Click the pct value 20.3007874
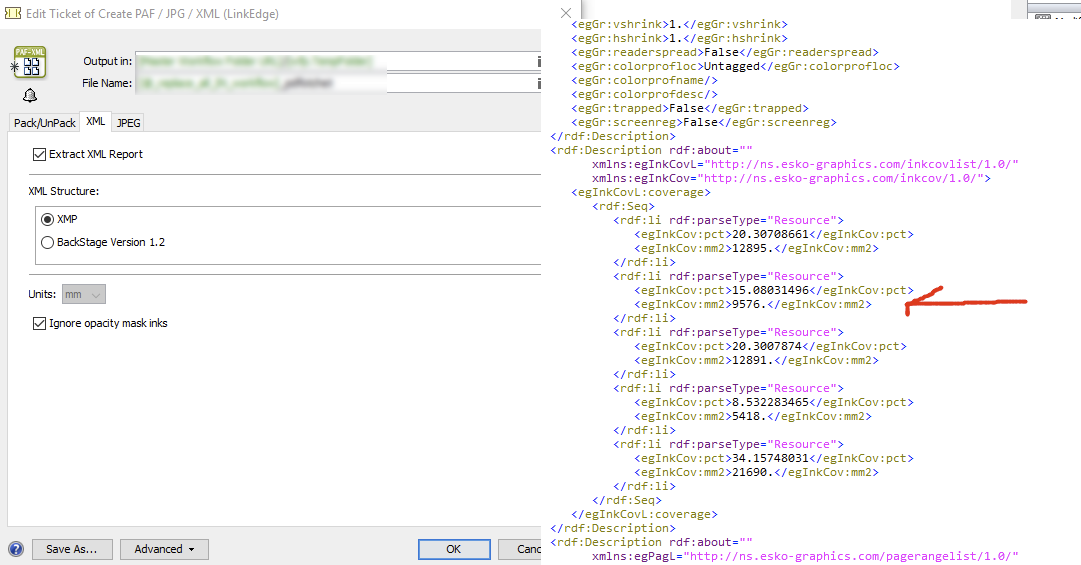1081x565 pixels. click(x=767, y=346)
